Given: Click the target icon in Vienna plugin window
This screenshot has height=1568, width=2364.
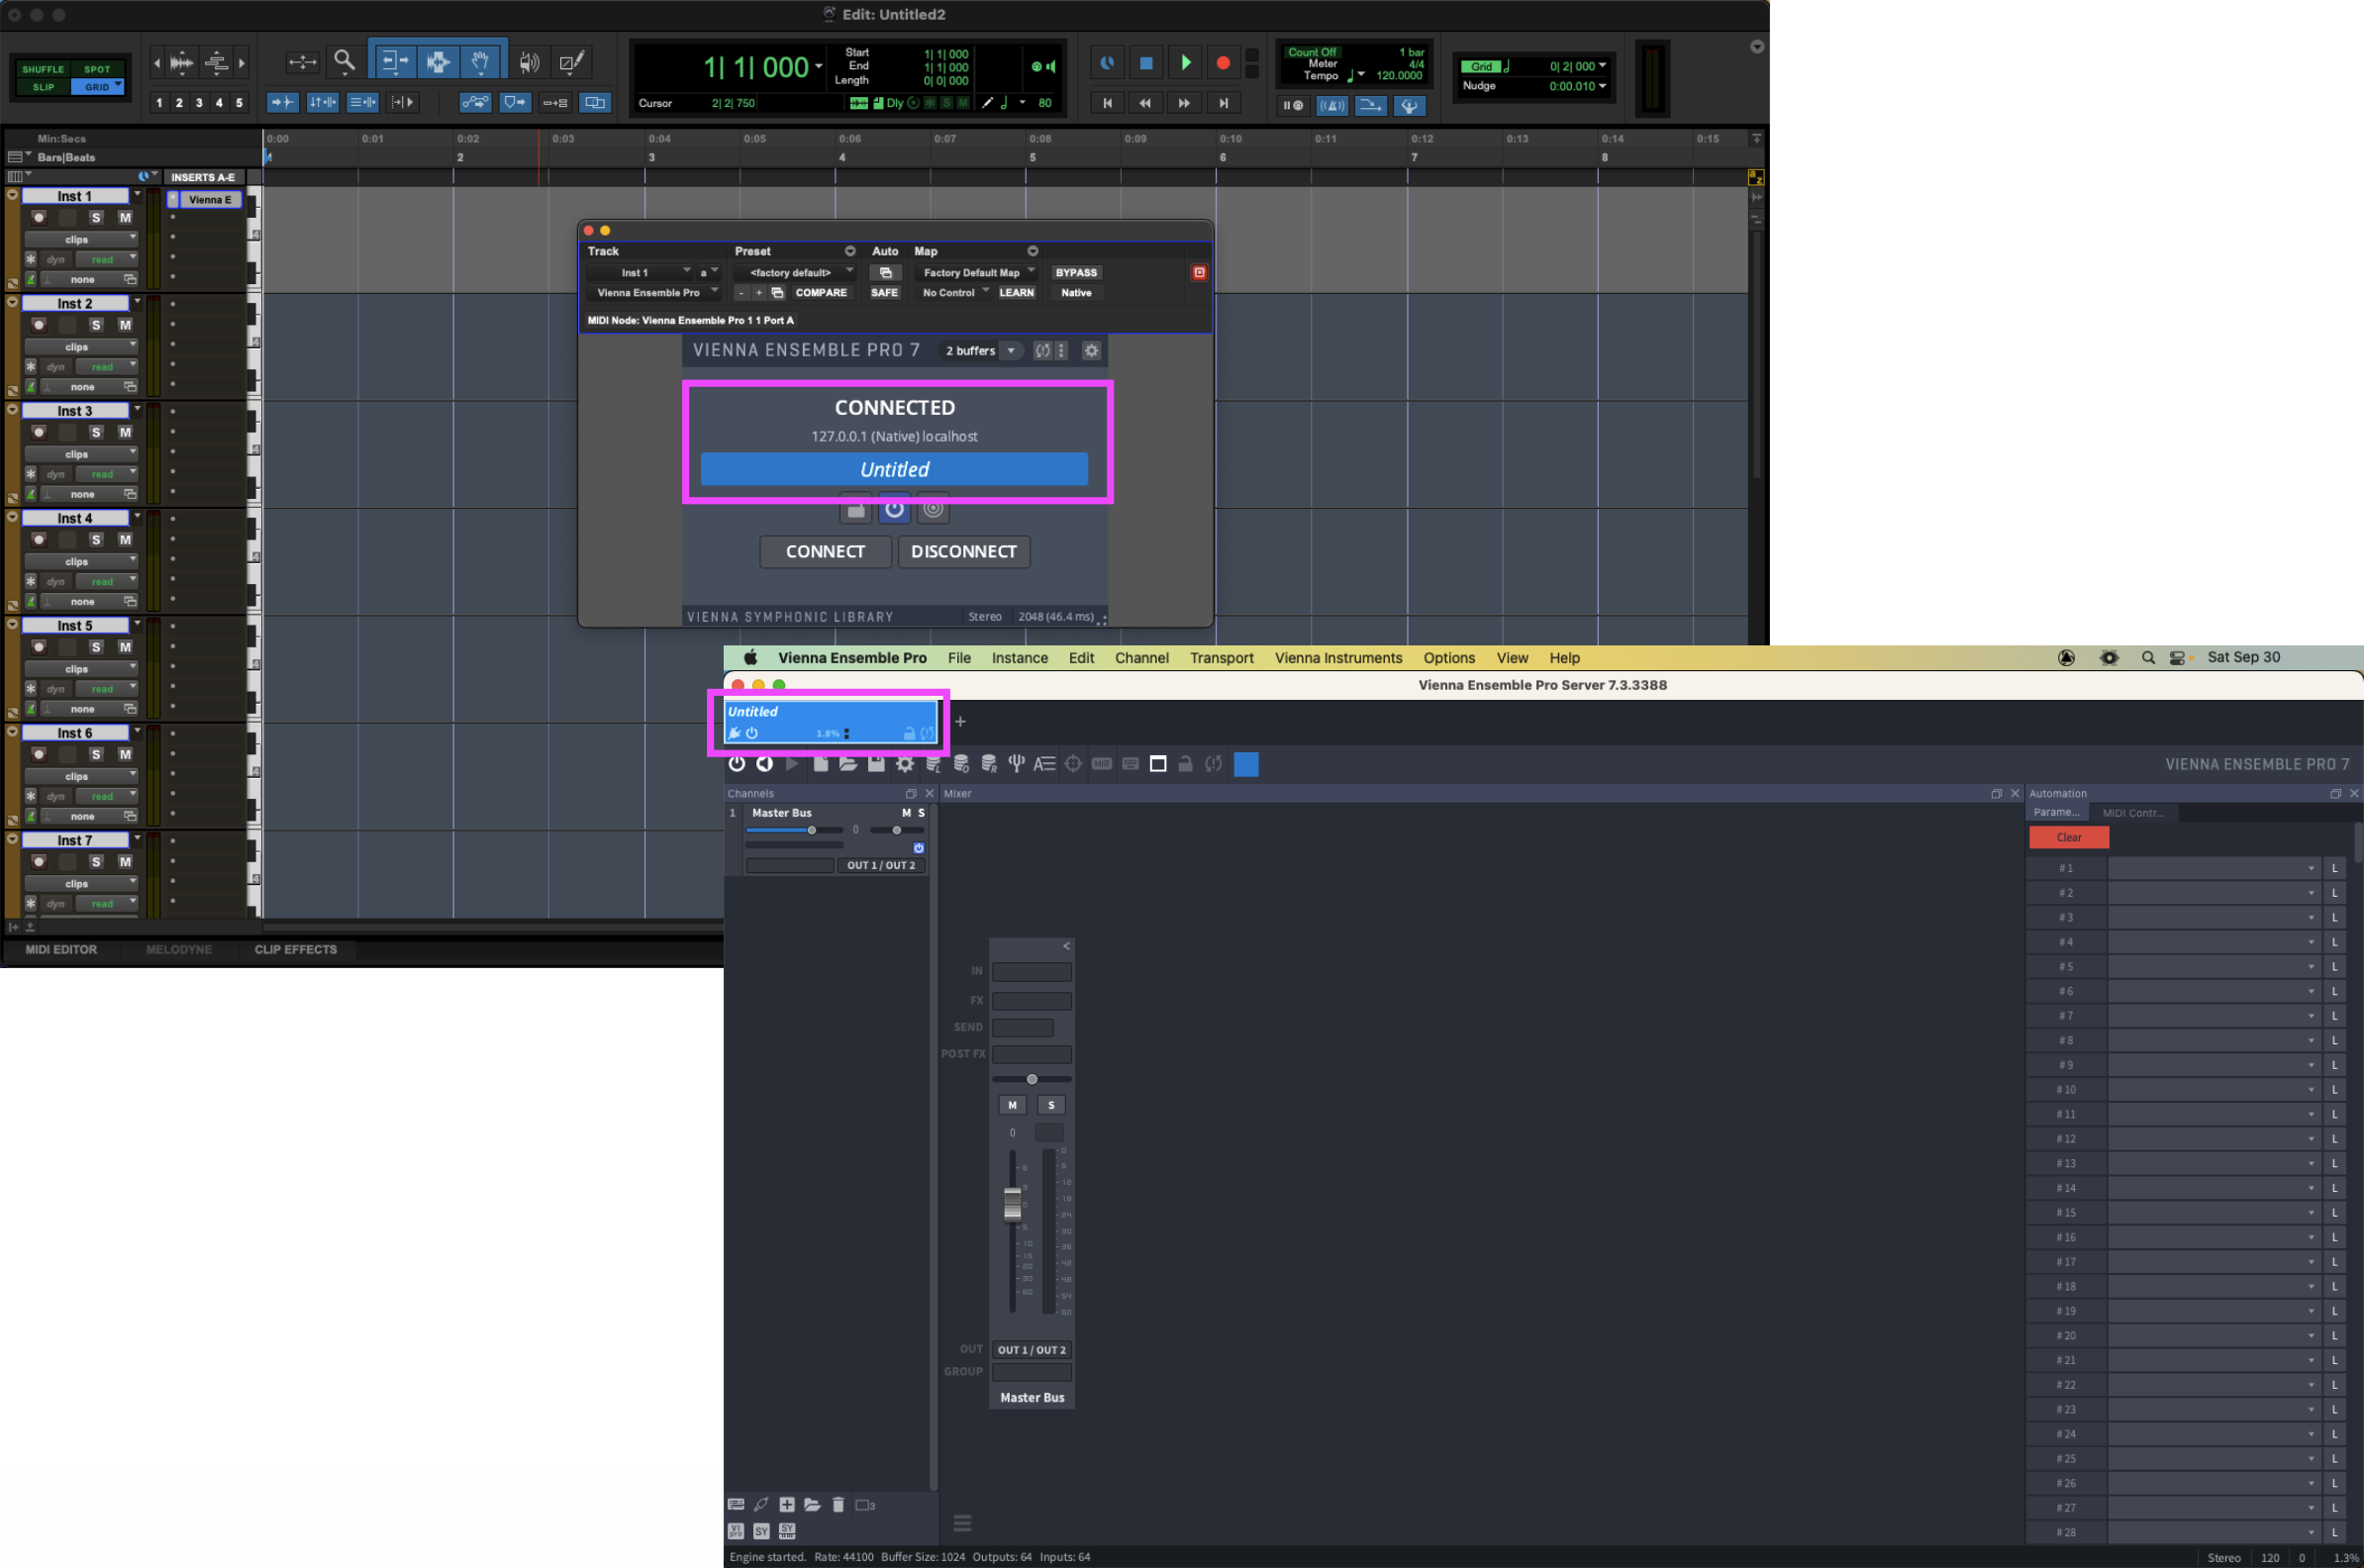Looking at the screenshot, I should point(933,510).
